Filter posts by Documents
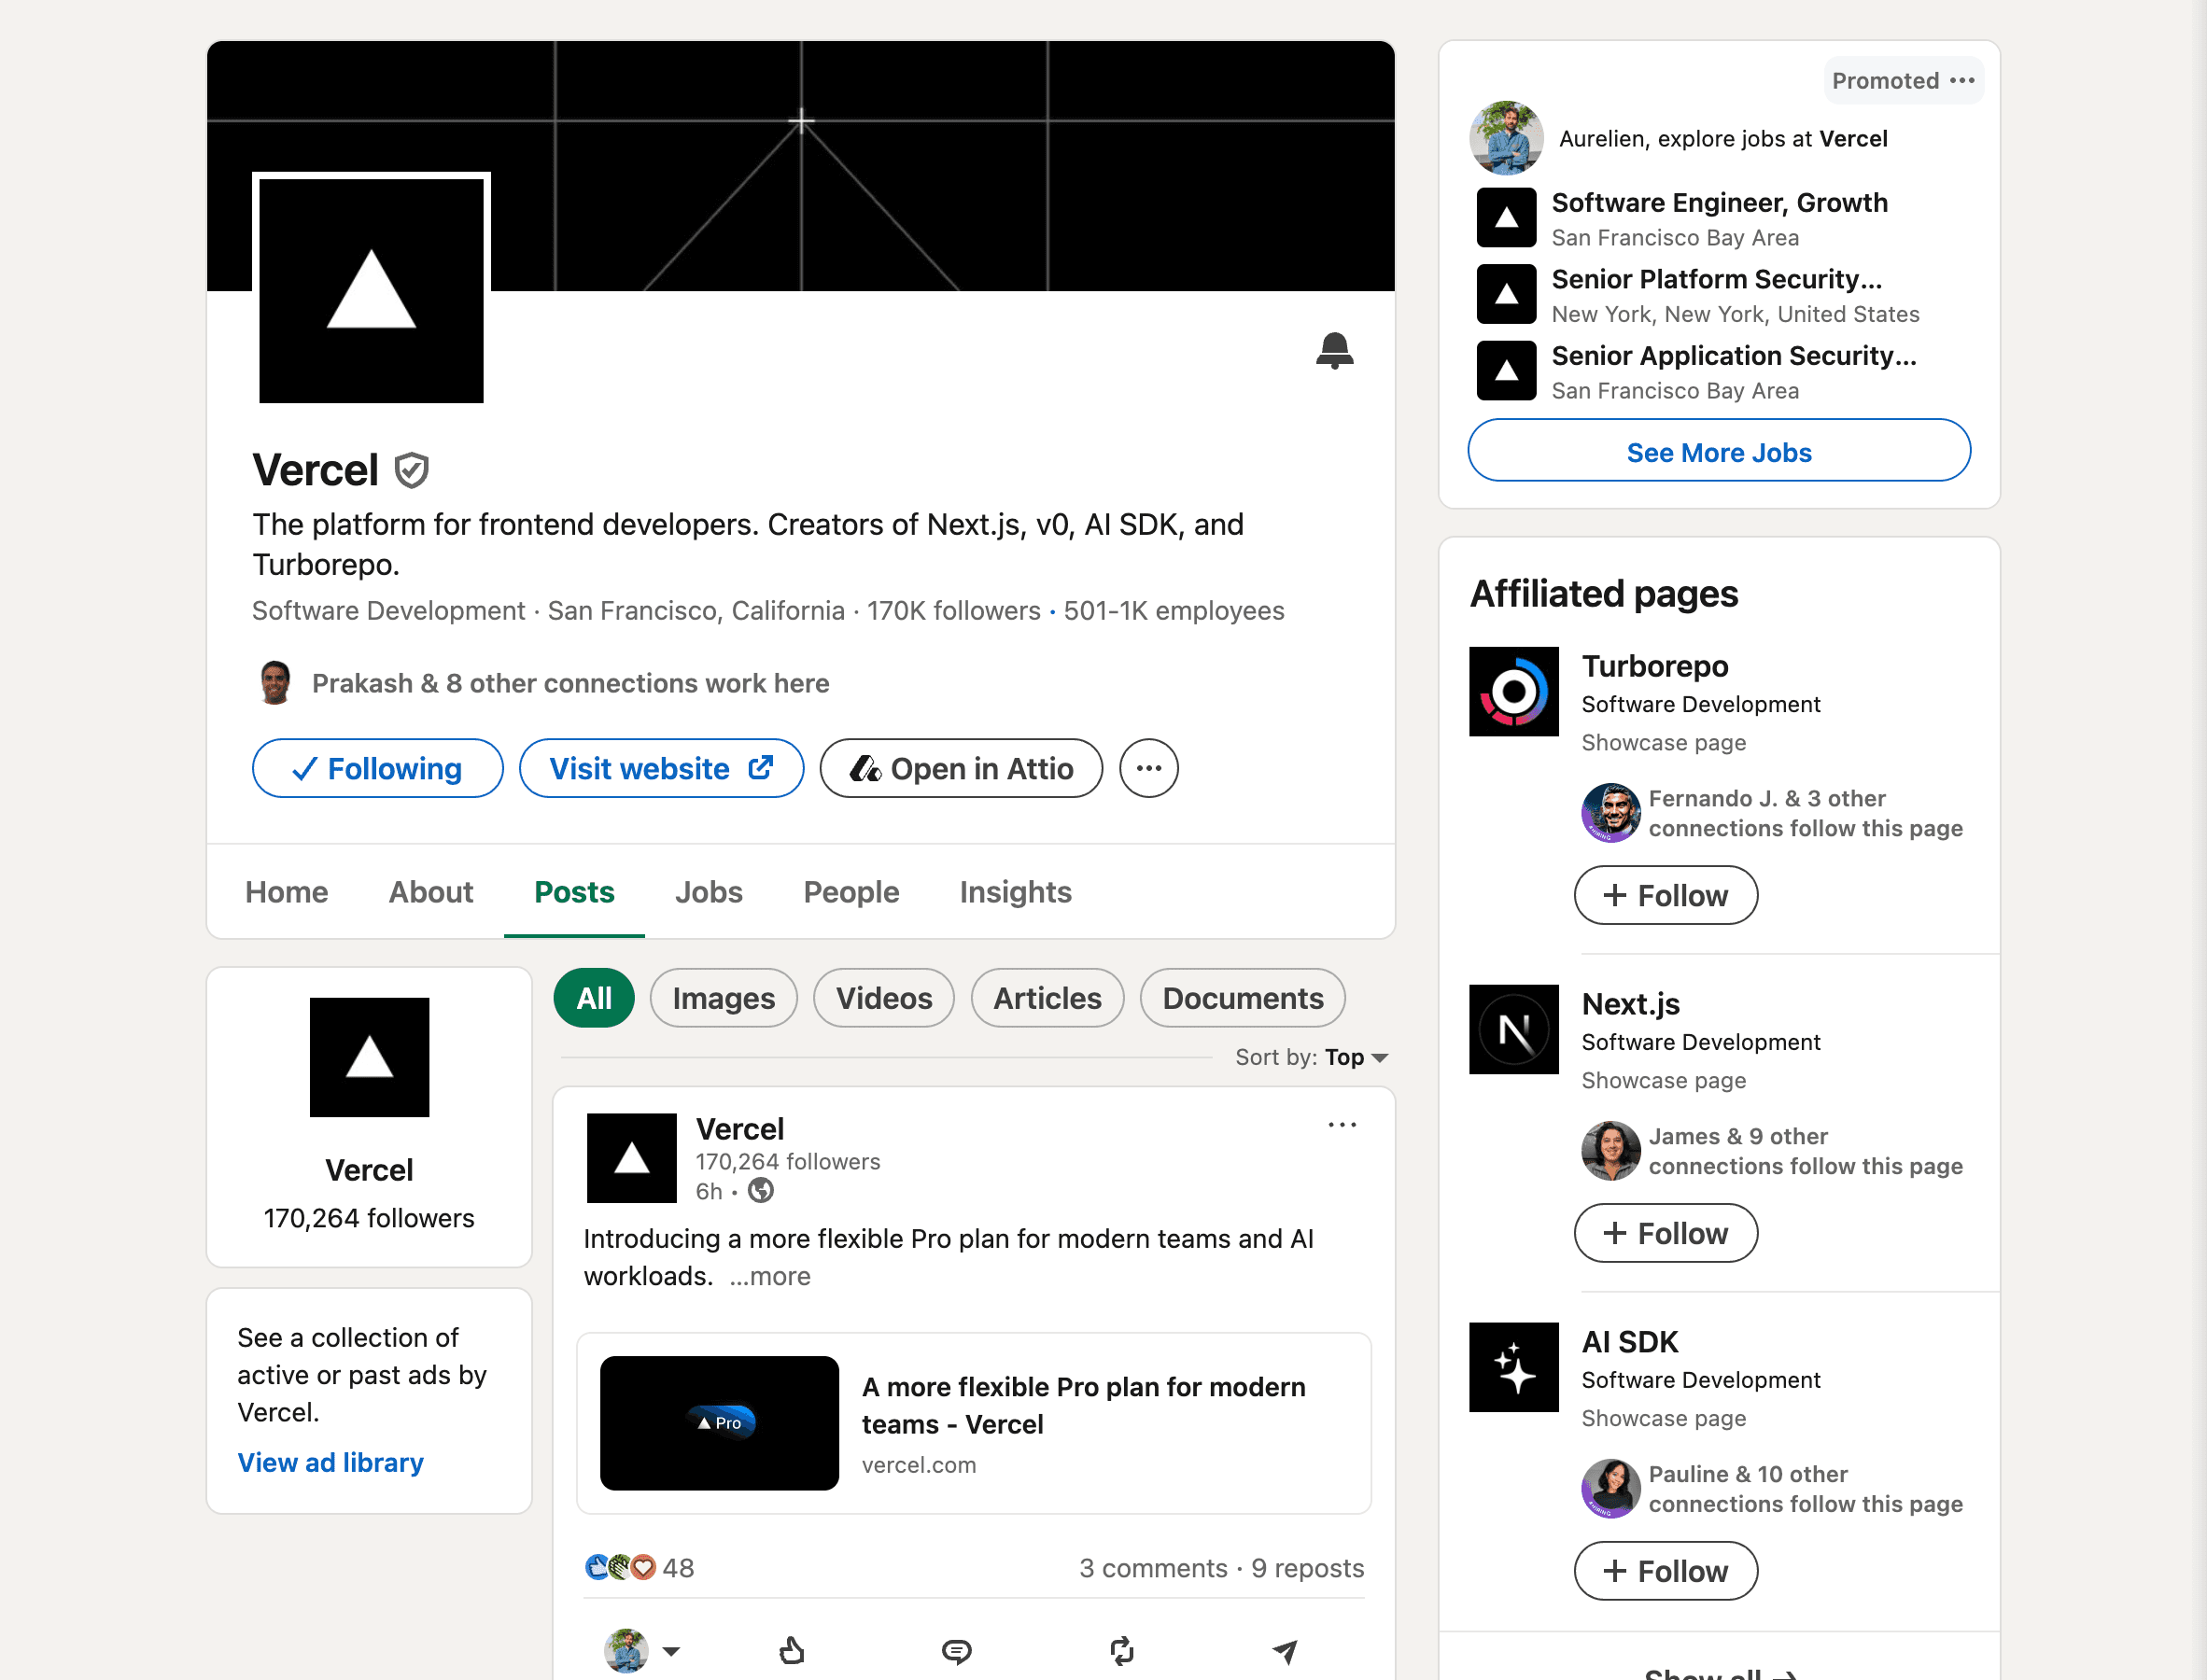The height and width of the screenshot is (1680, 2207). [1242, 998]
